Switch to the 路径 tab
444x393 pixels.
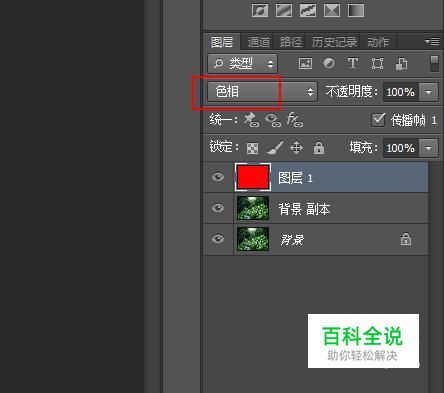coord(291,42)
